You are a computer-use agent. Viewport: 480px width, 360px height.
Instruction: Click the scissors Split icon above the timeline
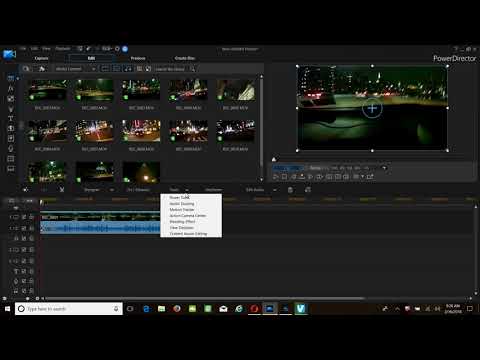pos(62,190)
